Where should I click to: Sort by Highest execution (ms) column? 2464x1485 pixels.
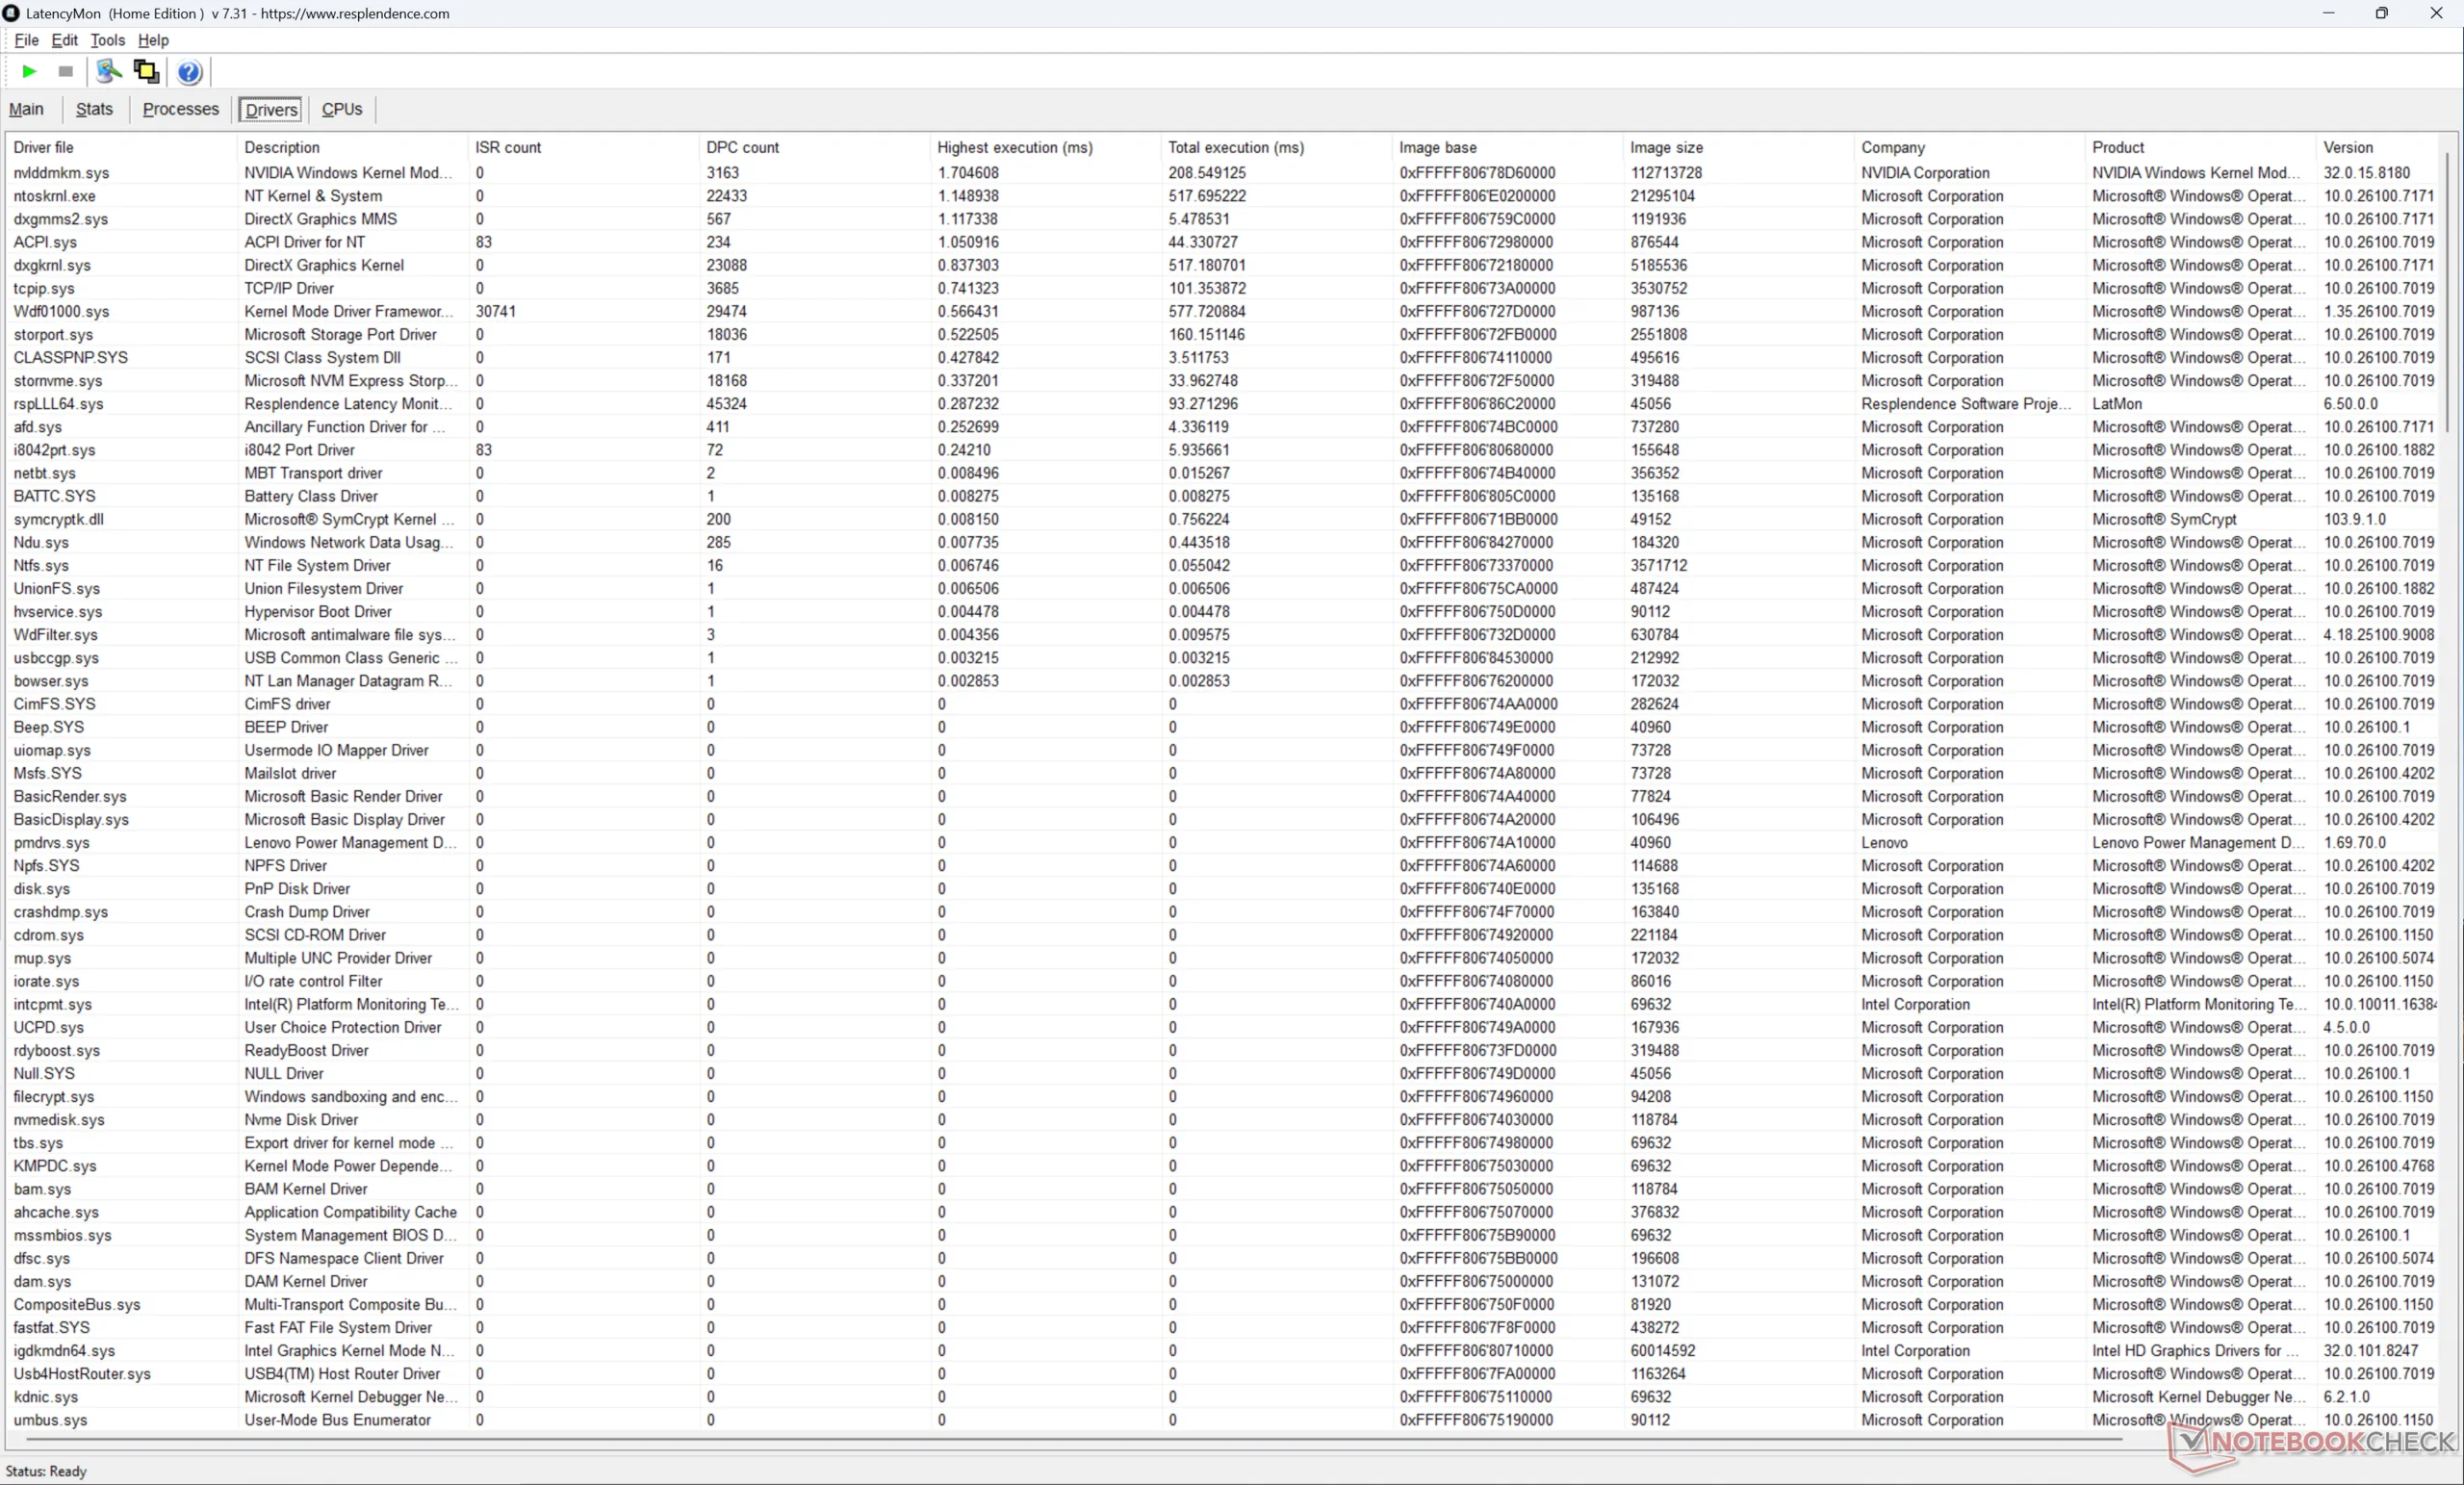(x=1014, y=147)
